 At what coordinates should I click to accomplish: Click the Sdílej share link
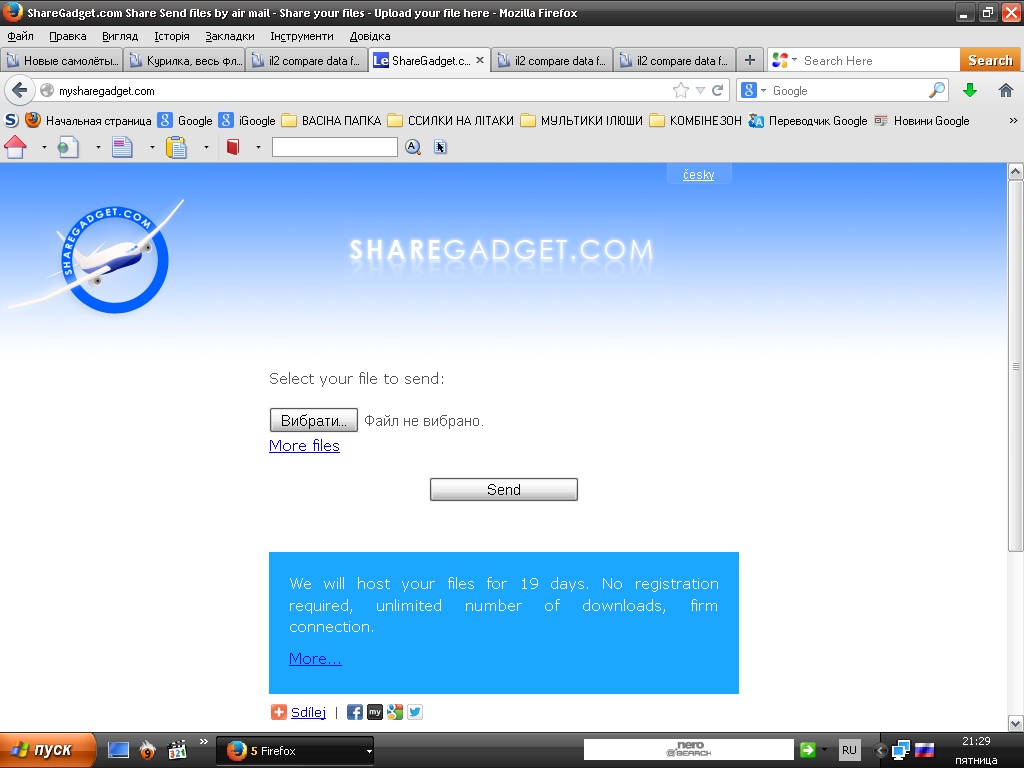[308, 712]
